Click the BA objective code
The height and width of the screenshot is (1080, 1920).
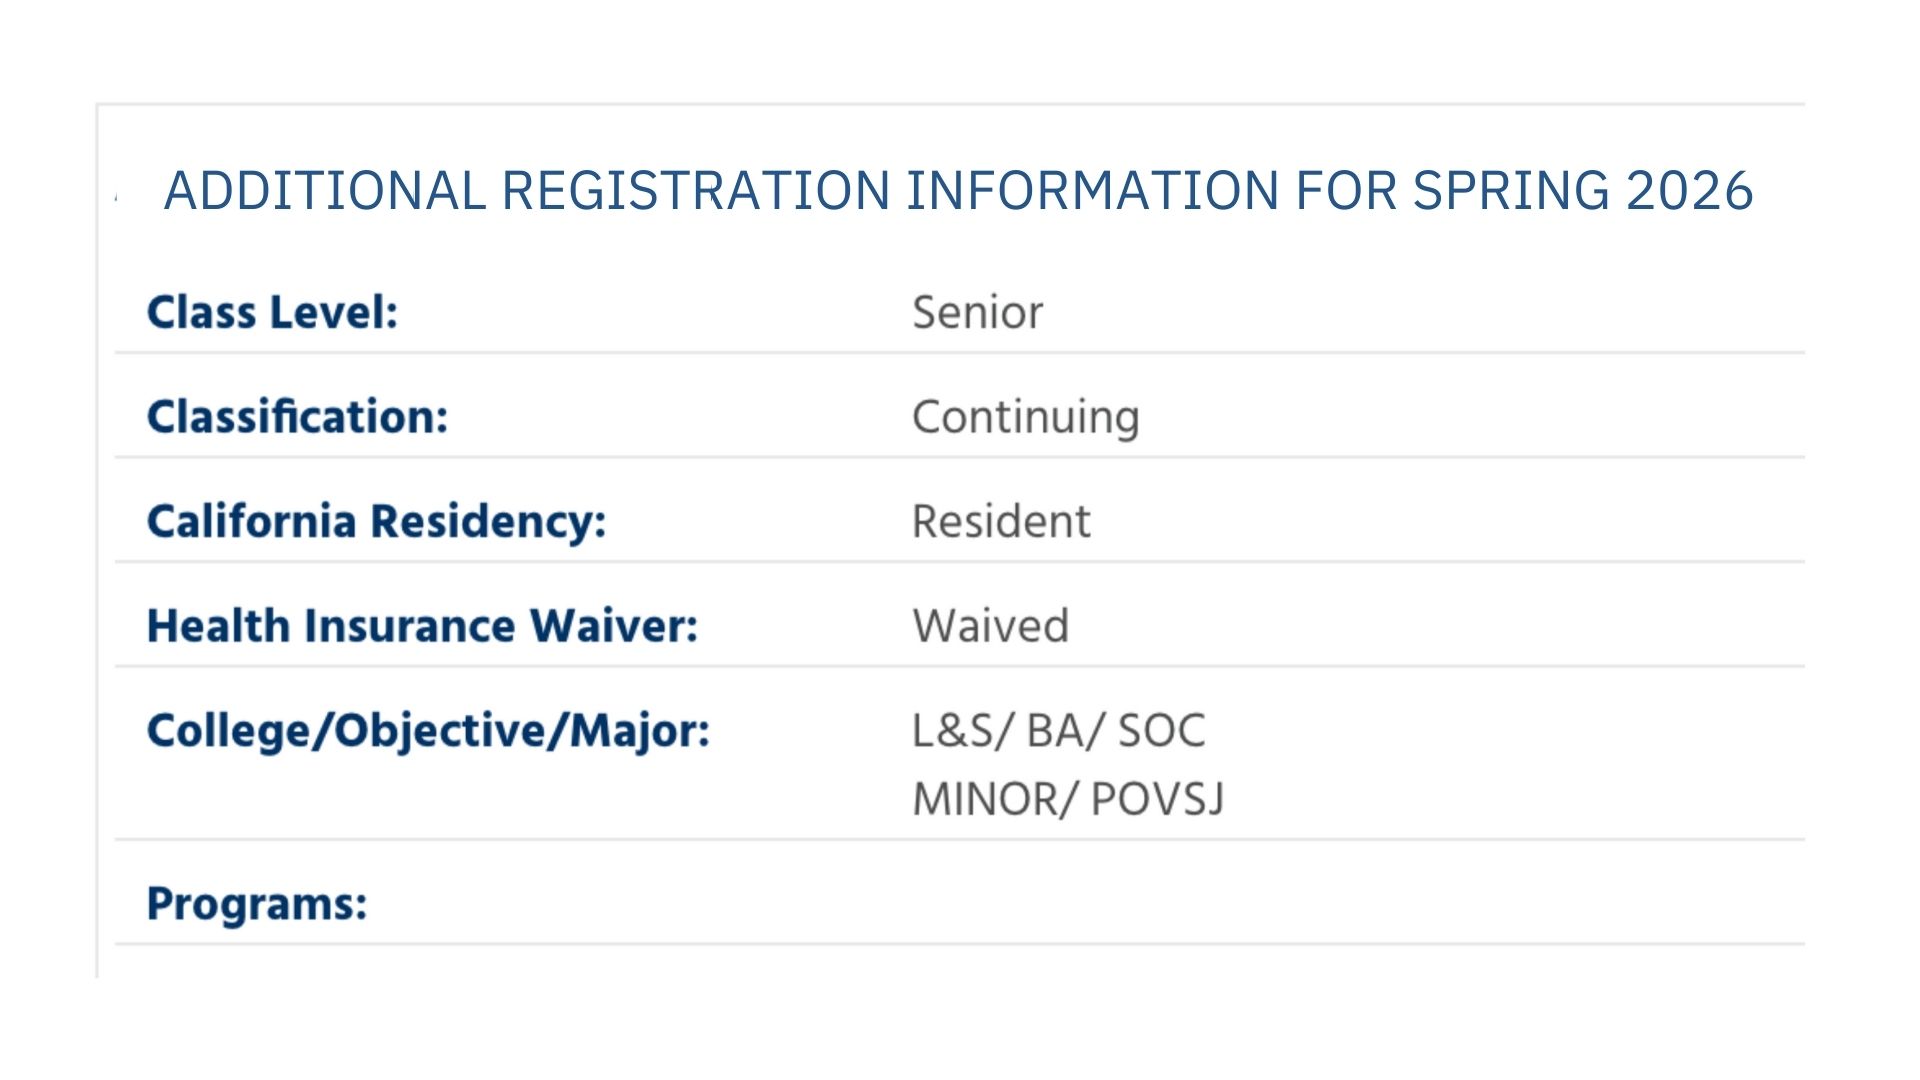tap(1056, 731)
